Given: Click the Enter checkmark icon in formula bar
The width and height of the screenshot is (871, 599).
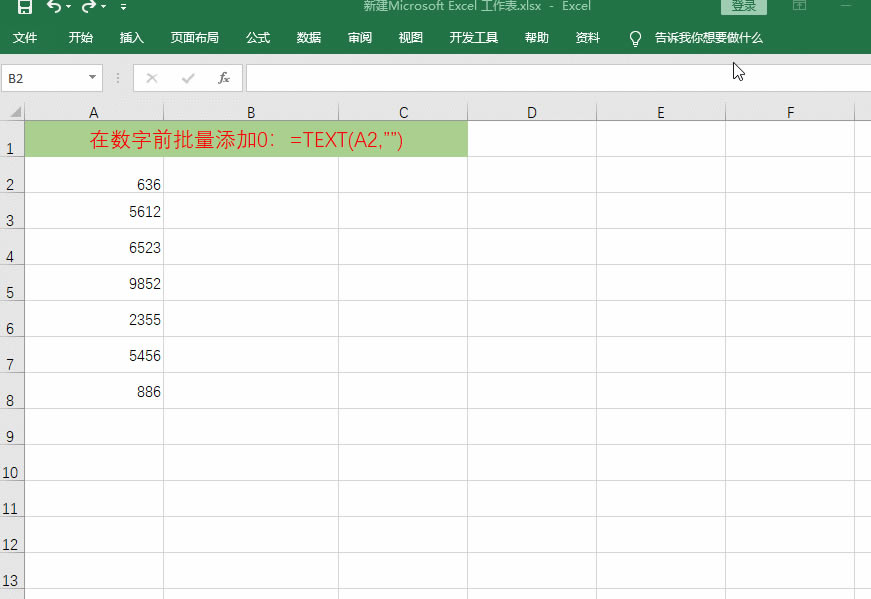Looking at the screenshot, I should (x=188, y=78).
